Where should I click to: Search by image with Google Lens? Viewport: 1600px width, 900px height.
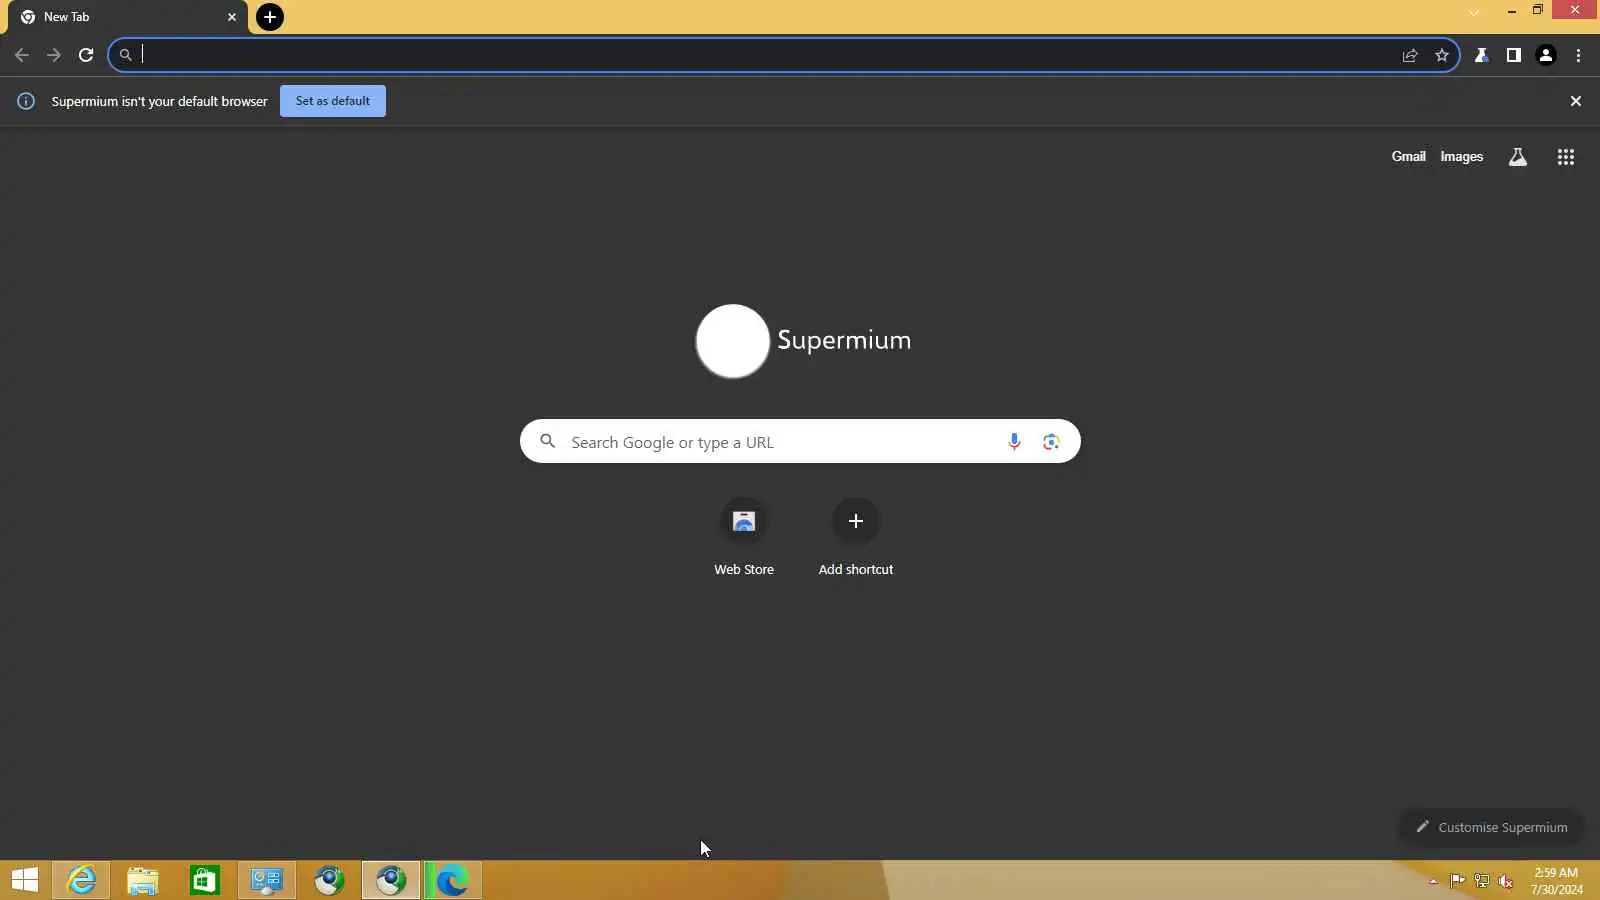[1051, 441]
